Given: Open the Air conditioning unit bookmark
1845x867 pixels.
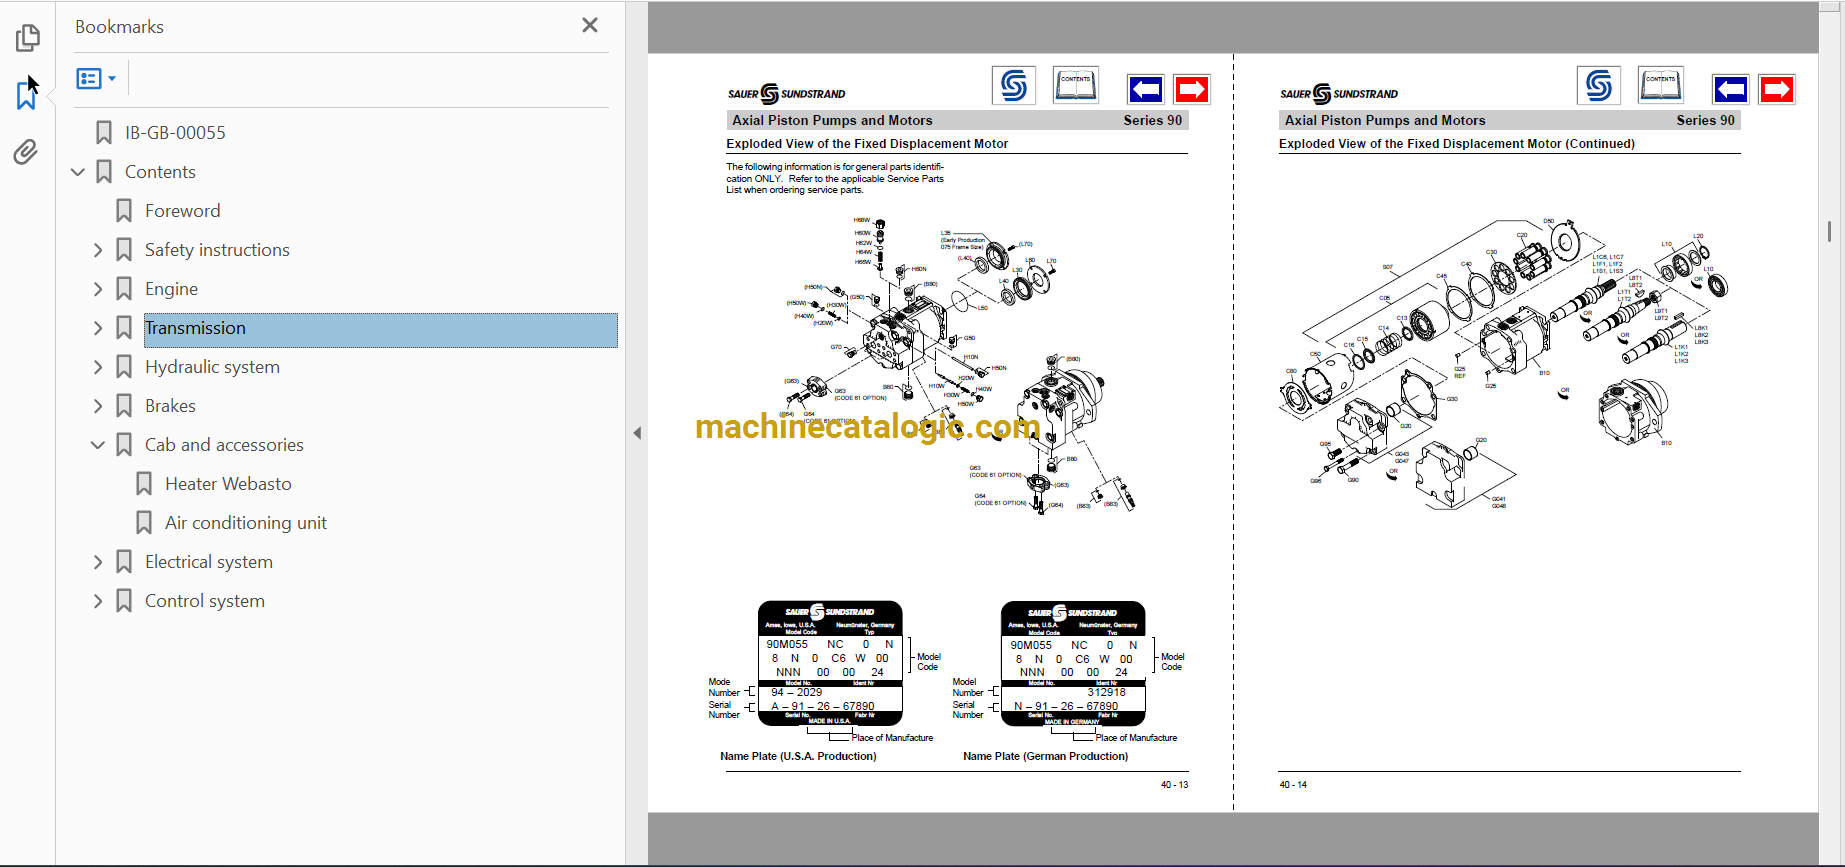Looking at the screenshot, I should click(246, 523).
